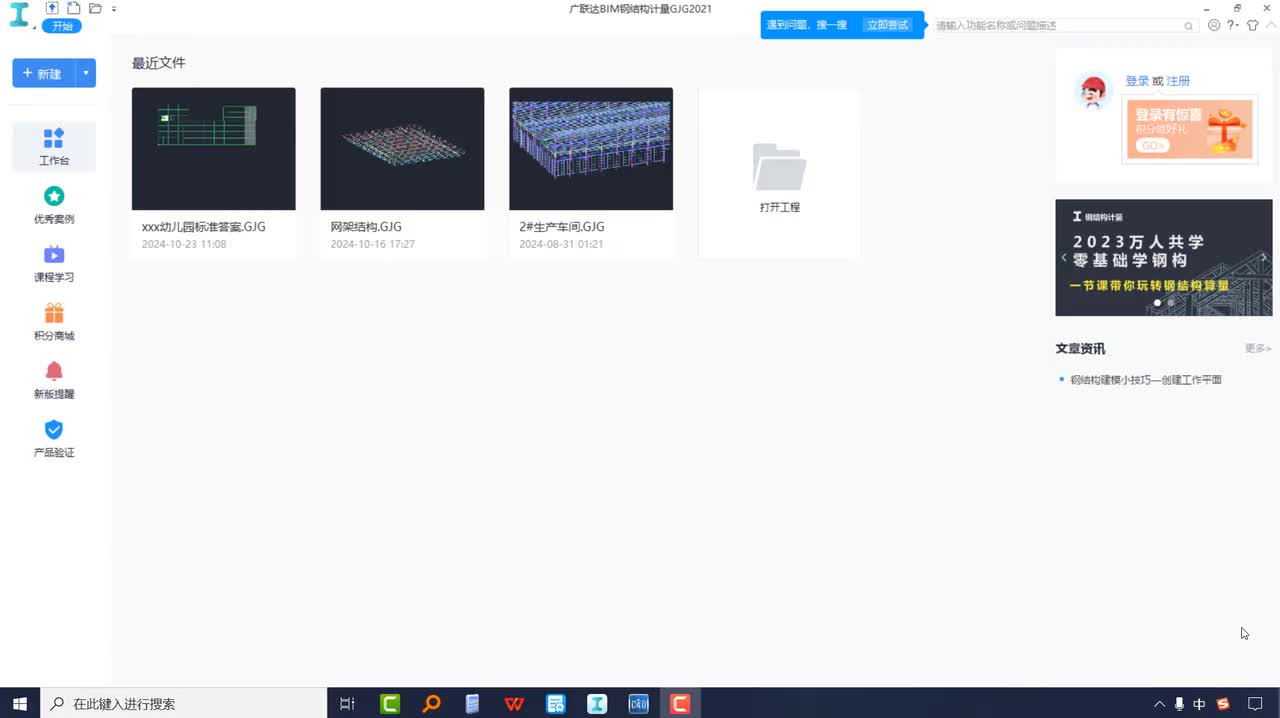Image resolution: width=1280 pixels, height=718 pixels.
Task: Click the application logo menu
Action: tap(19, 15)
